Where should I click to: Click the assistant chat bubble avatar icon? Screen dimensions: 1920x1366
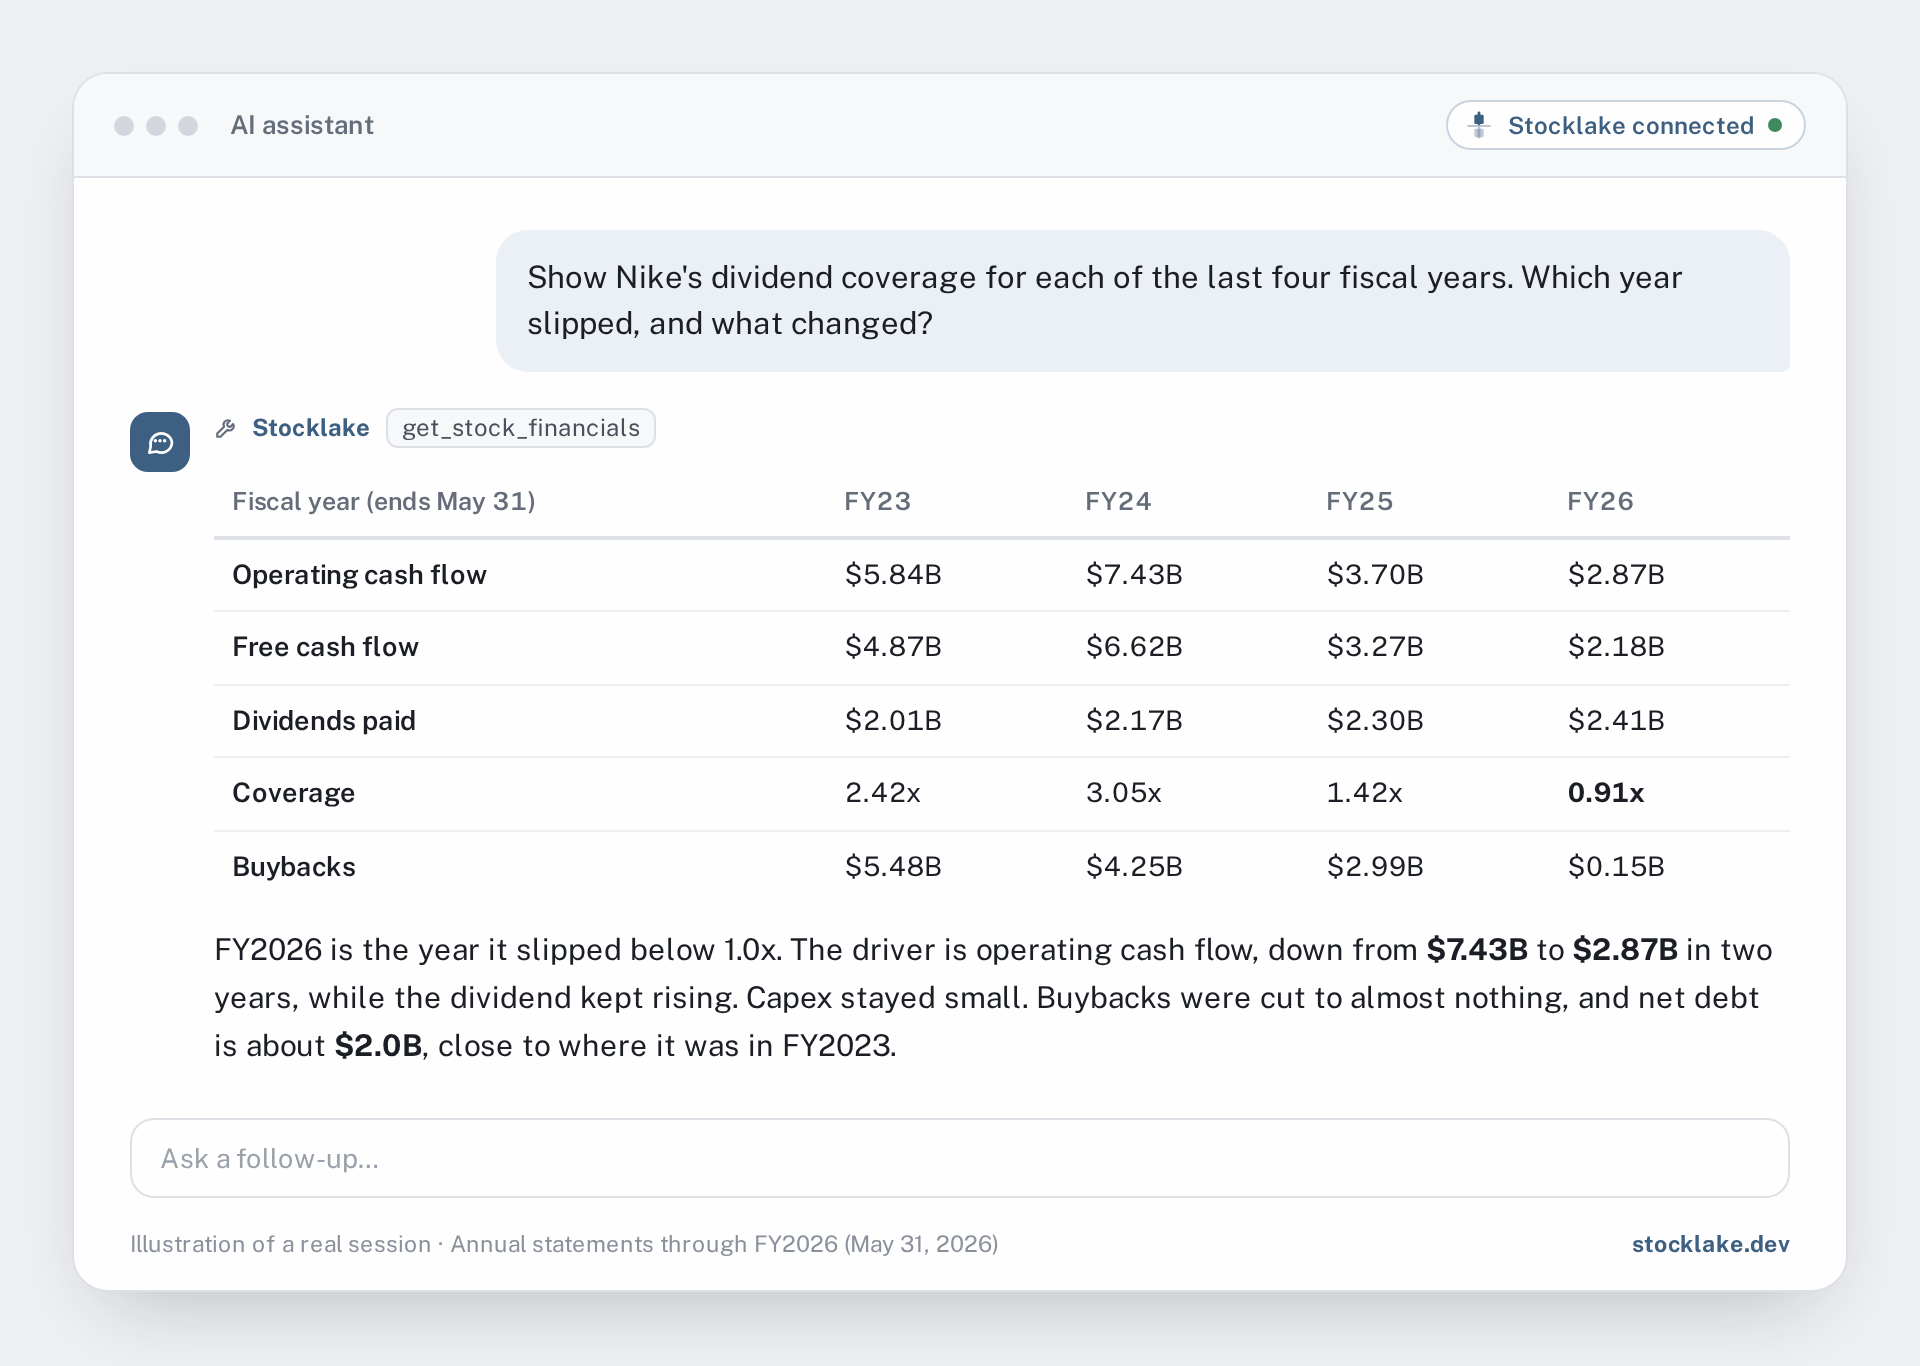click(160, 442)
